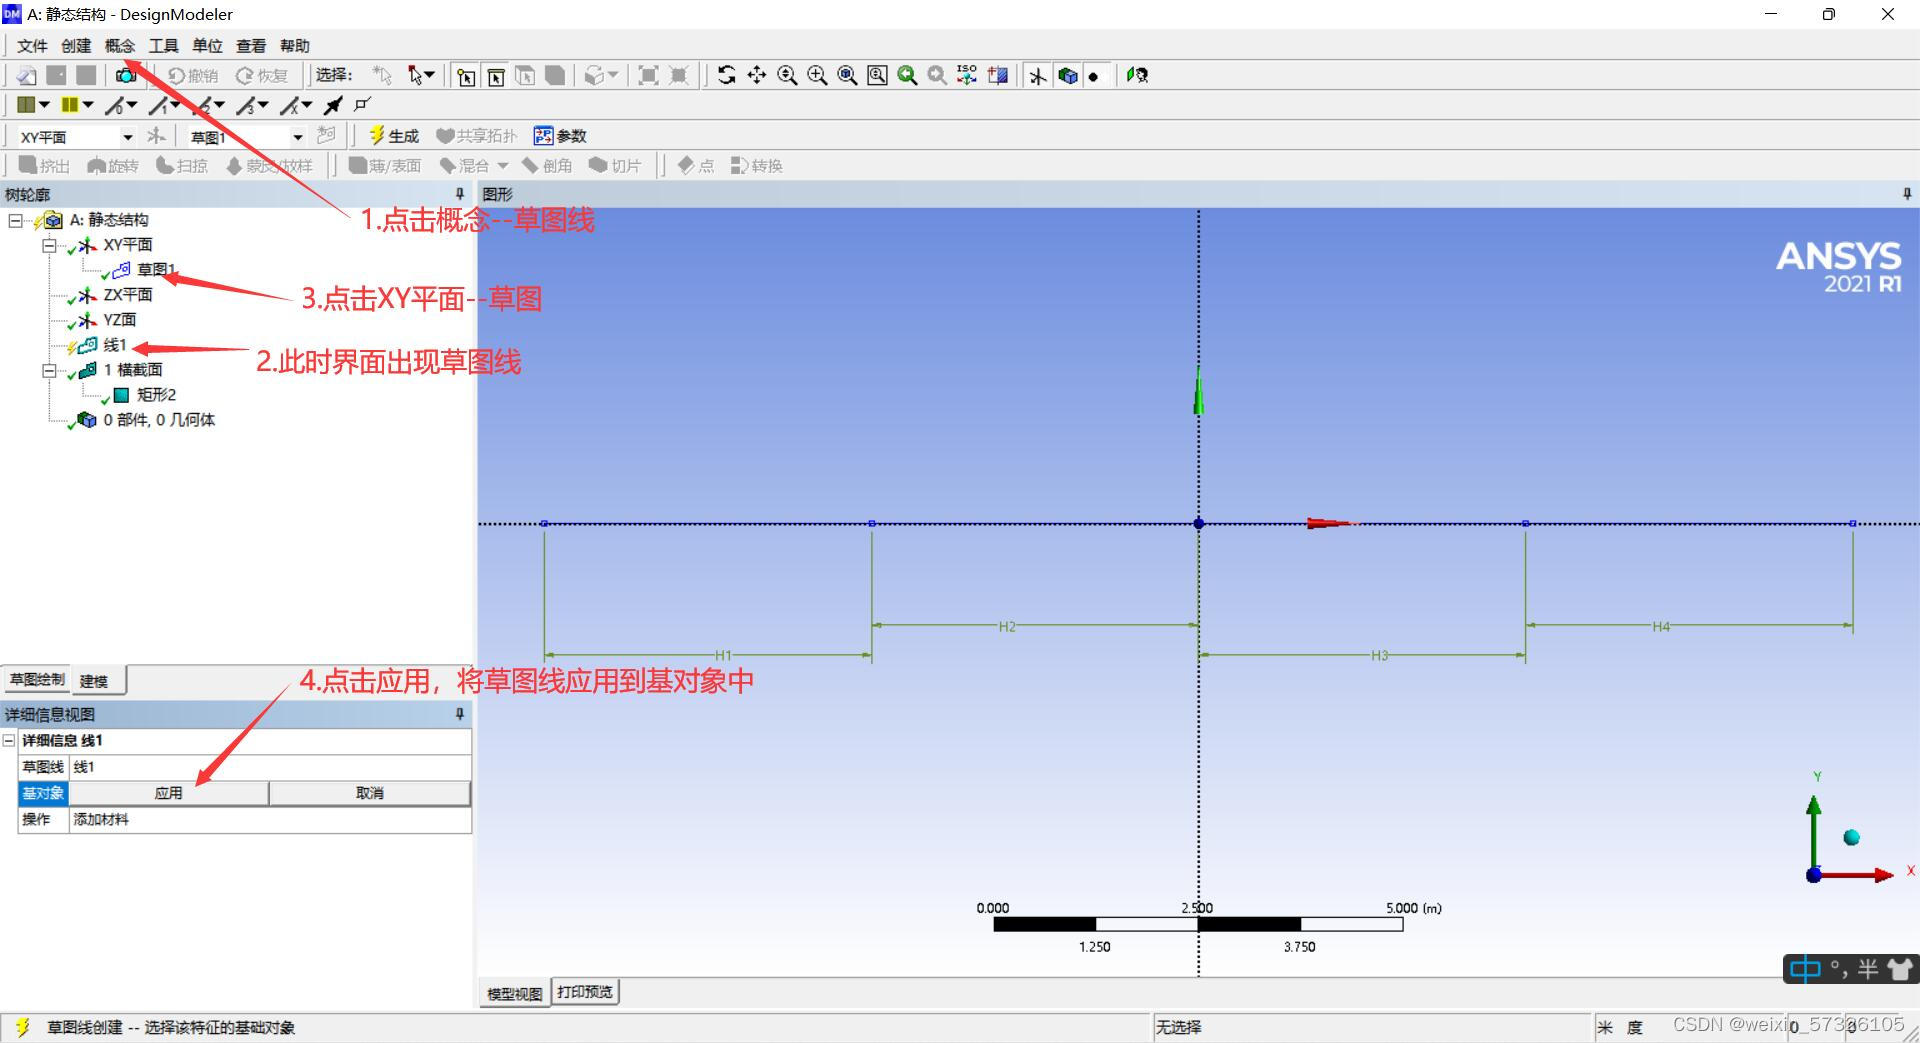Open the 草图1 sketch dropdown

click(297, 137)
